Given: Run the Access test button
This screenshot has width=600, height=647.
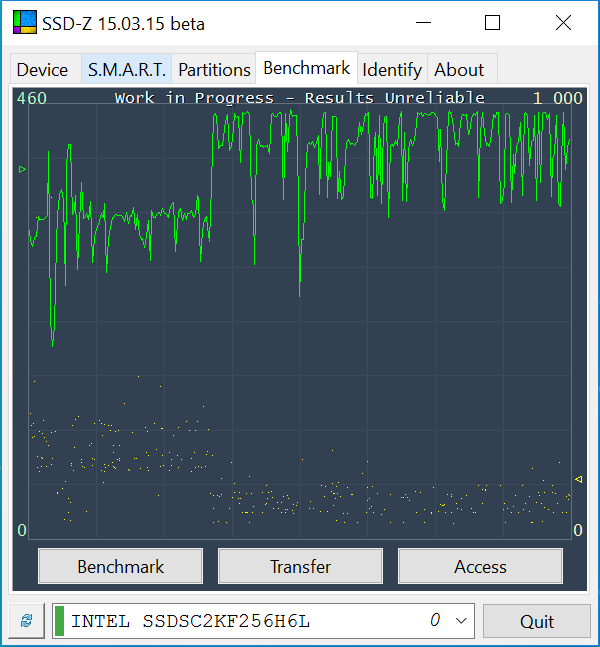Looking at the screenshot, I should point(480,567).
